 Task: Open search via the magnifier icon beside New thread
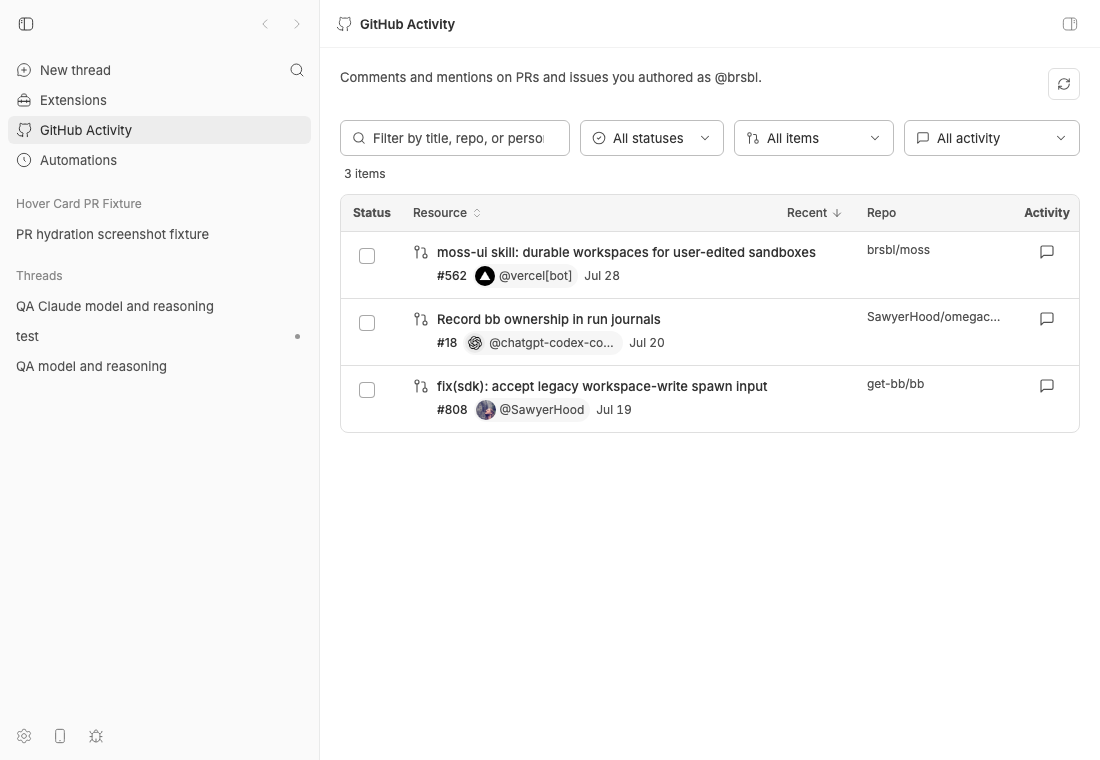coord(297,70)
